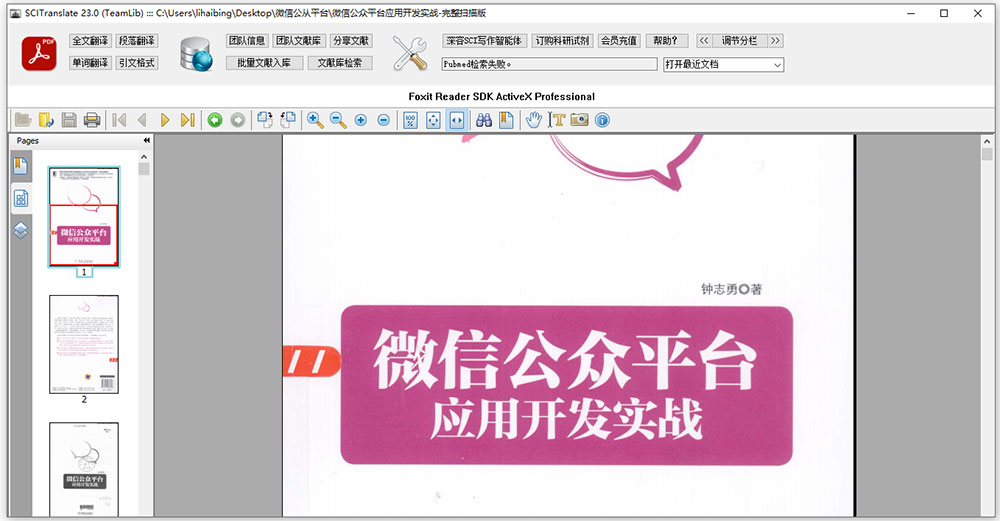Go to the next page arrow
The width and height of the screenshot is (1000, 521).
point(165,120)
